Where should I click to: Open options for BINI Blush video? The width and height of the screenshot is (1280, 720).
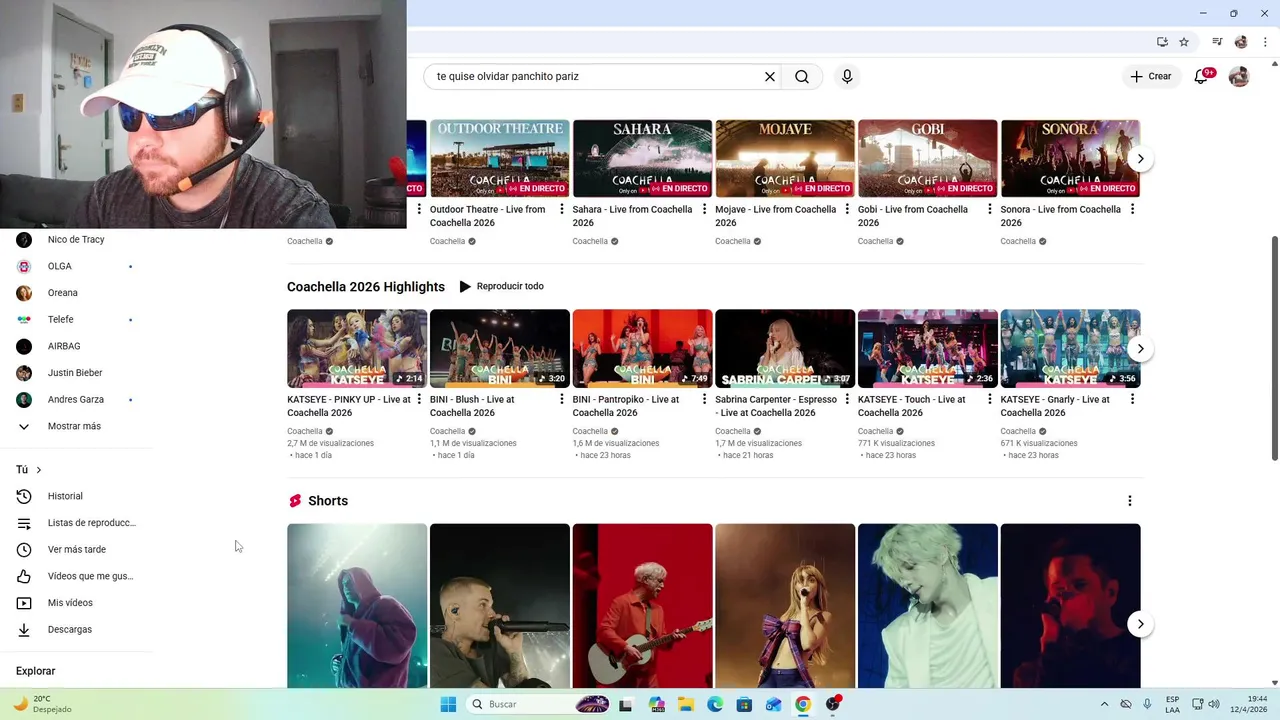562,399
